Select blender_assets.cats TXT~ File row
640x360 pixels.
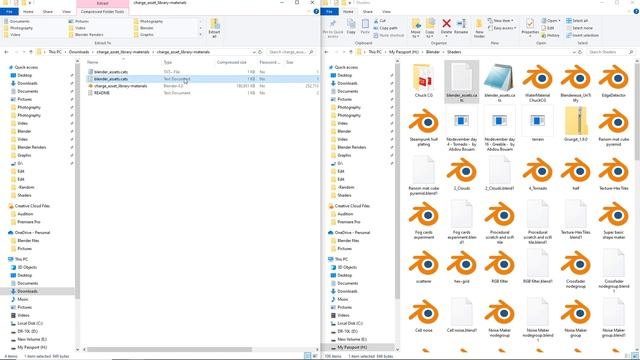(203, 72)
